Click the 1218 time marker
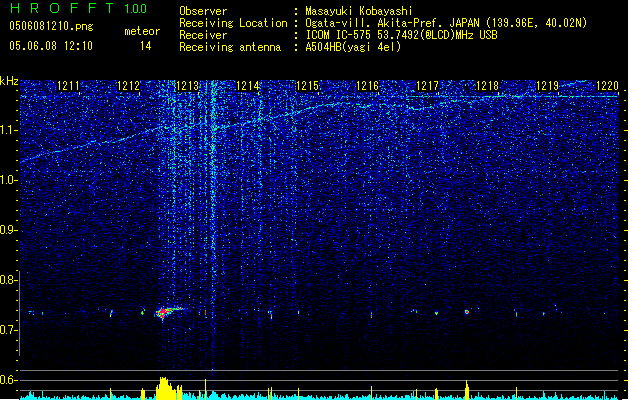This screenshot has width=629, height=400. [487, 86]
